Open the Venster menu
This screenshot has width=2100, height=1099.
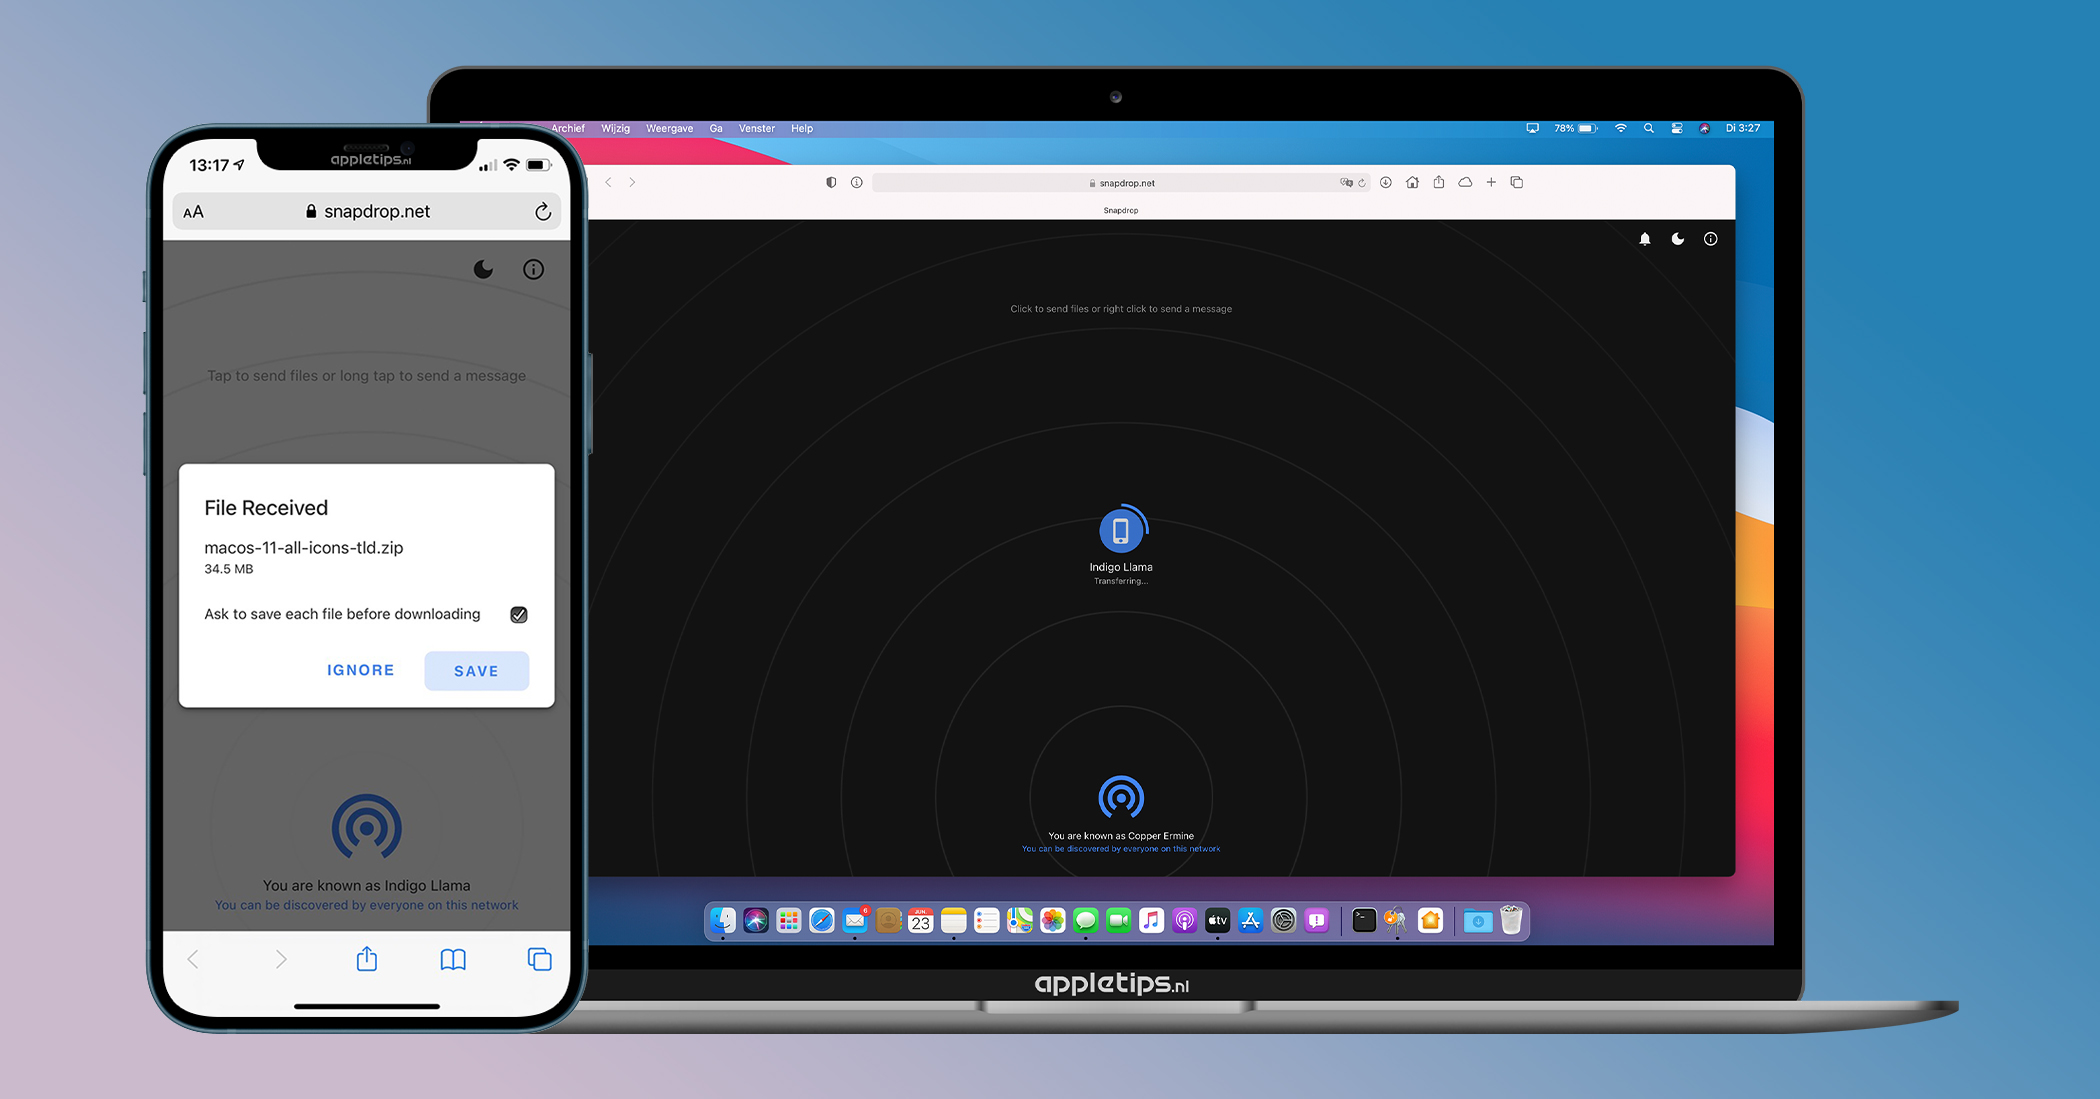pos(756,128)
